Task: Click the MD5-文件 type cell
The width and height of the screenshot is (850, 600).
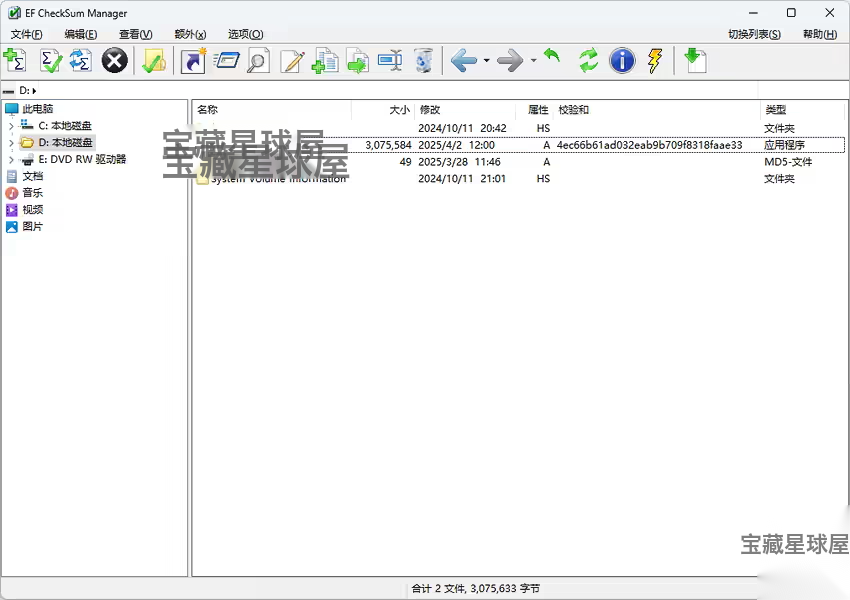Action: [x=788, y=162]
